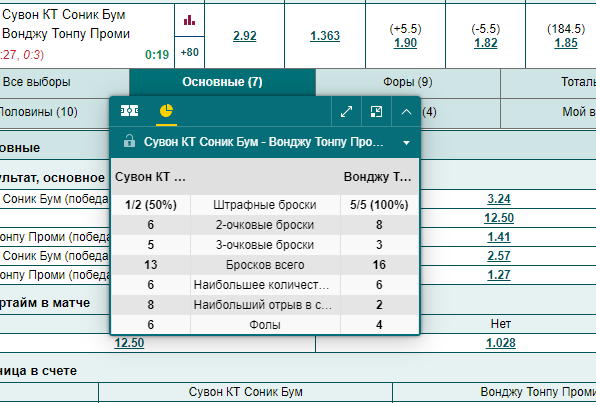
Task: Select the 1.028 Нет odds
Action: [501, 343]
